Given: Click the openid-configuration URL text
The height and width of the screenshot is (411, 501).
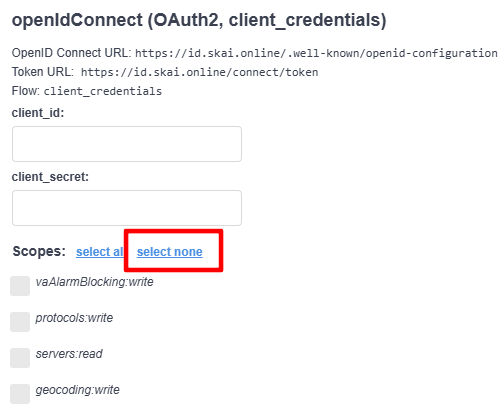Looking at the screenshot, I should pyautogui.click(x=316, y=53).
